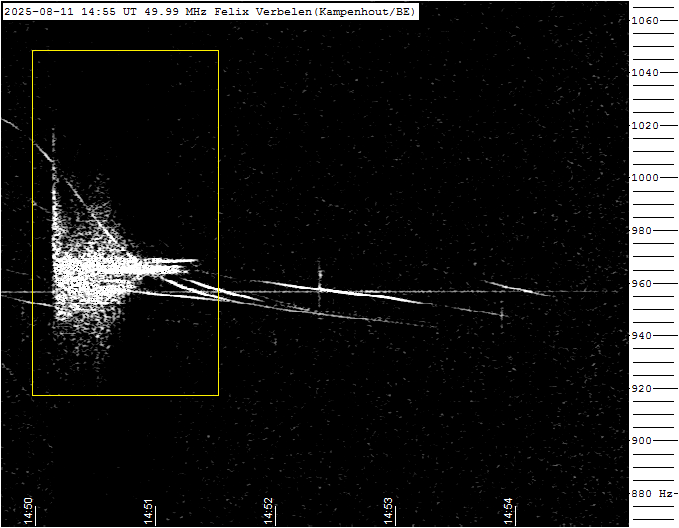Viewport: 679px width, 528px height.
Task: Select the 1060 frequency axis label
Action: pos(645,20)
